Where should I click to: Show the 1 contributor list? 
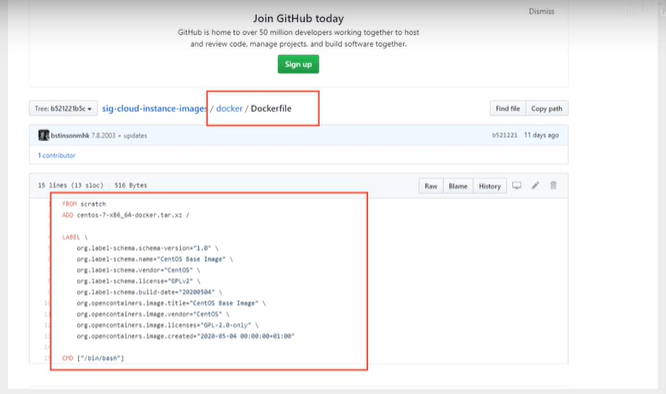(56, 155)
